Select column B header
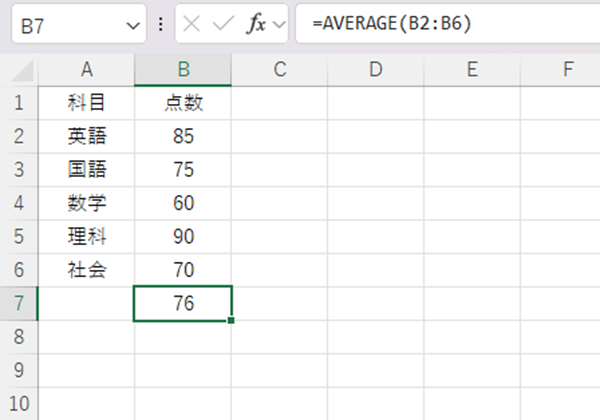Screen dimensions: 600x420 point(183,70)
